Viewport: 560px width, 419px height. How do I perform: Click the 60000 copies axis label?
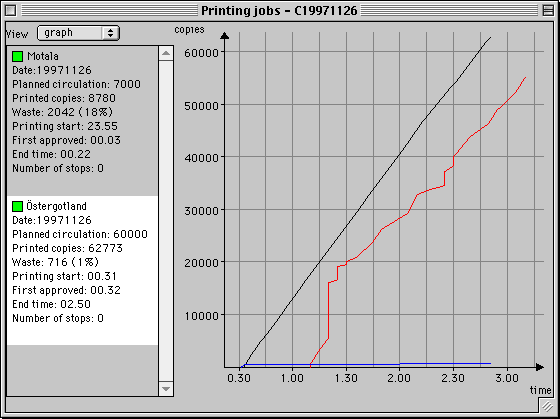point(201,53)
